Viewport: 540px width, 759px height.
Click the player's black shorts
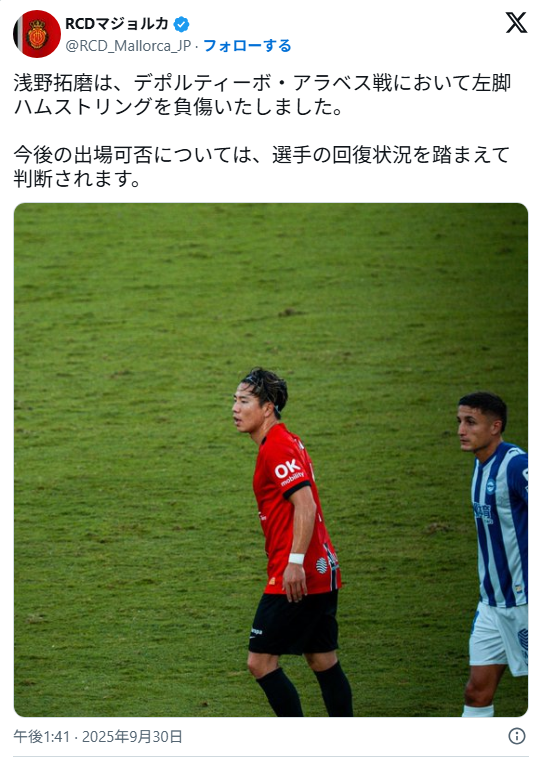(294, 623)
